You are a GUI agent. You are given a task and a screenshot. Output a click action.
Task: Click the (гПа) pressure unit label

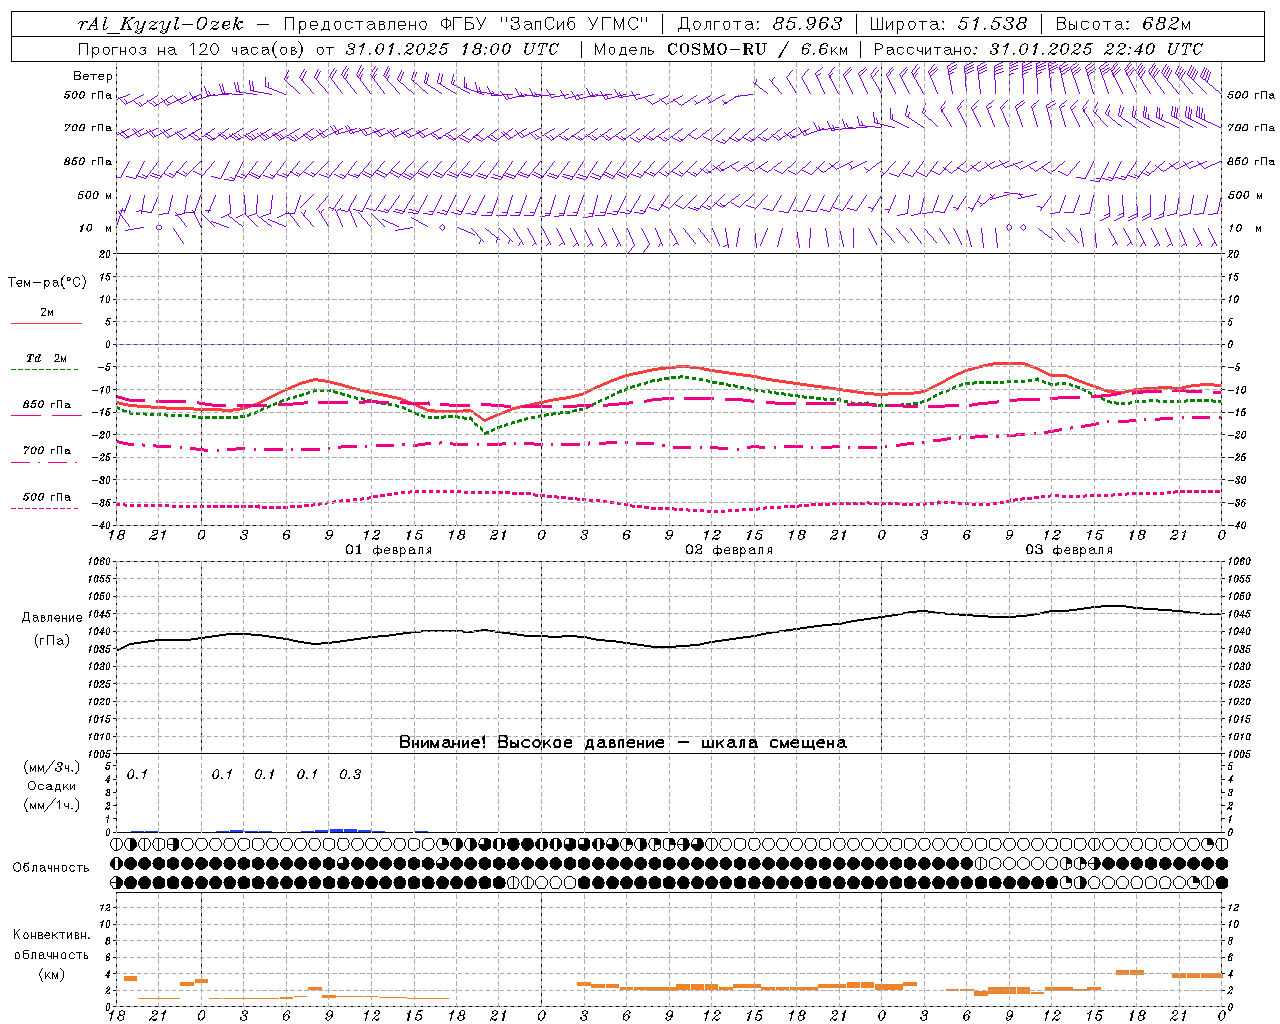[x=52, y=640]
